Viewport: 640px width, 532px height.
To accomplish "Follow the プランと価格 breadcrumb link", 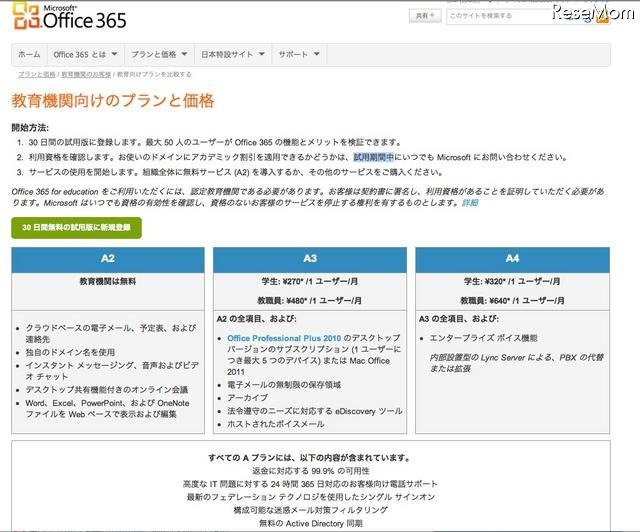I will tap(37, 74).
